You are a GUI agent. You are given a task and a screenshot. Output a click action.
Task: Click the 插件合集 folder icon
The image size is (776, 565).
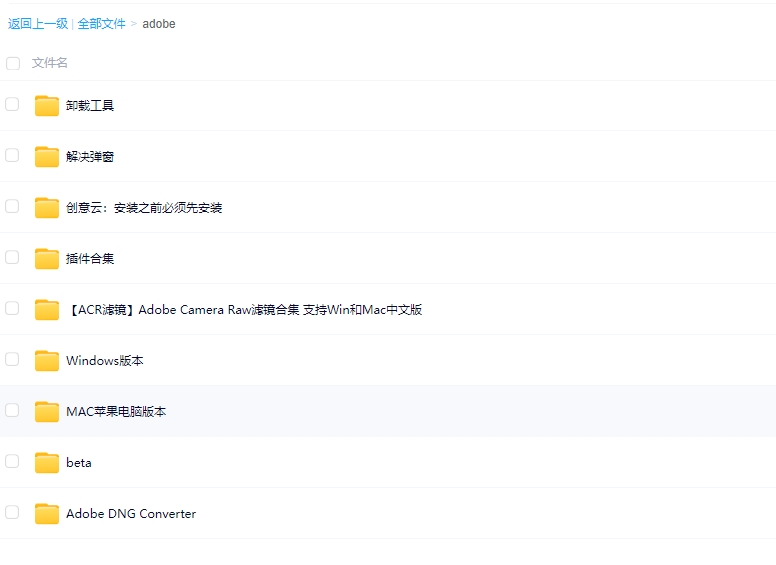[47, 259]
